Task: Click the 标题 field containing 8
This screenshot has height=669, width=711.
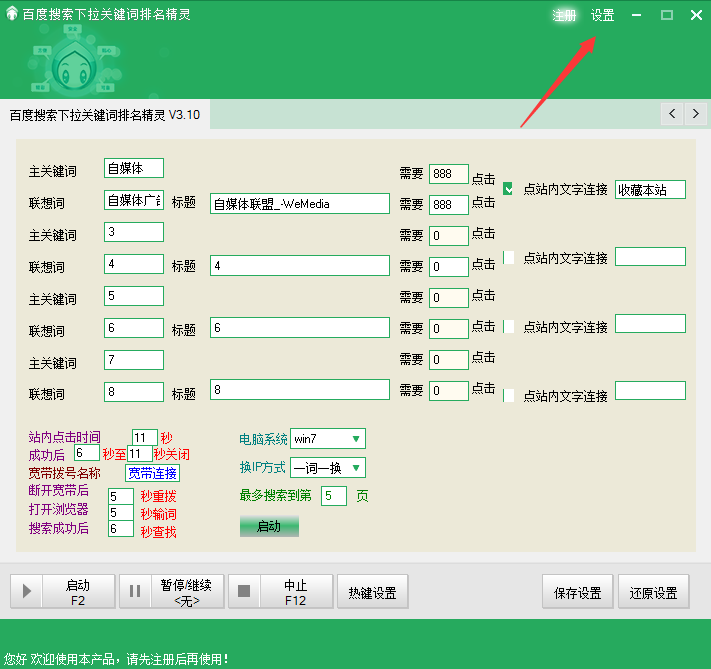Action: pos(300,390)
